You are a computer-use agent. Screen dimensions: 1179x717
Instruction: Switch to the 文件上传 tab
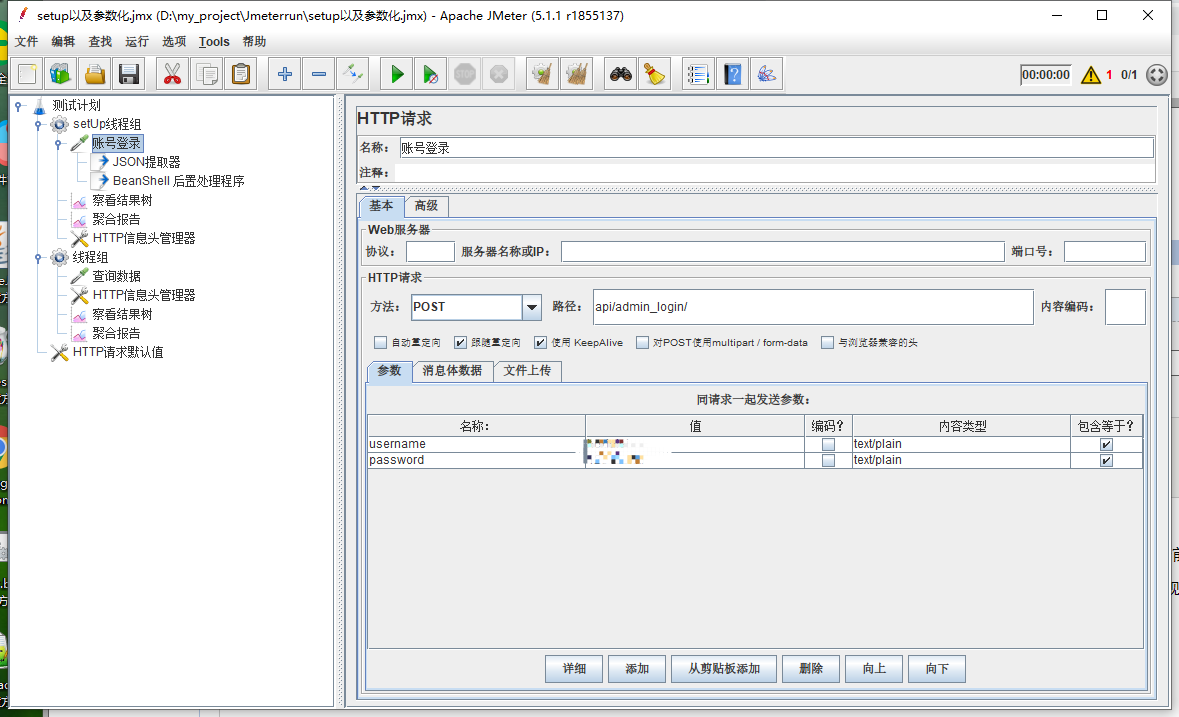527,371
